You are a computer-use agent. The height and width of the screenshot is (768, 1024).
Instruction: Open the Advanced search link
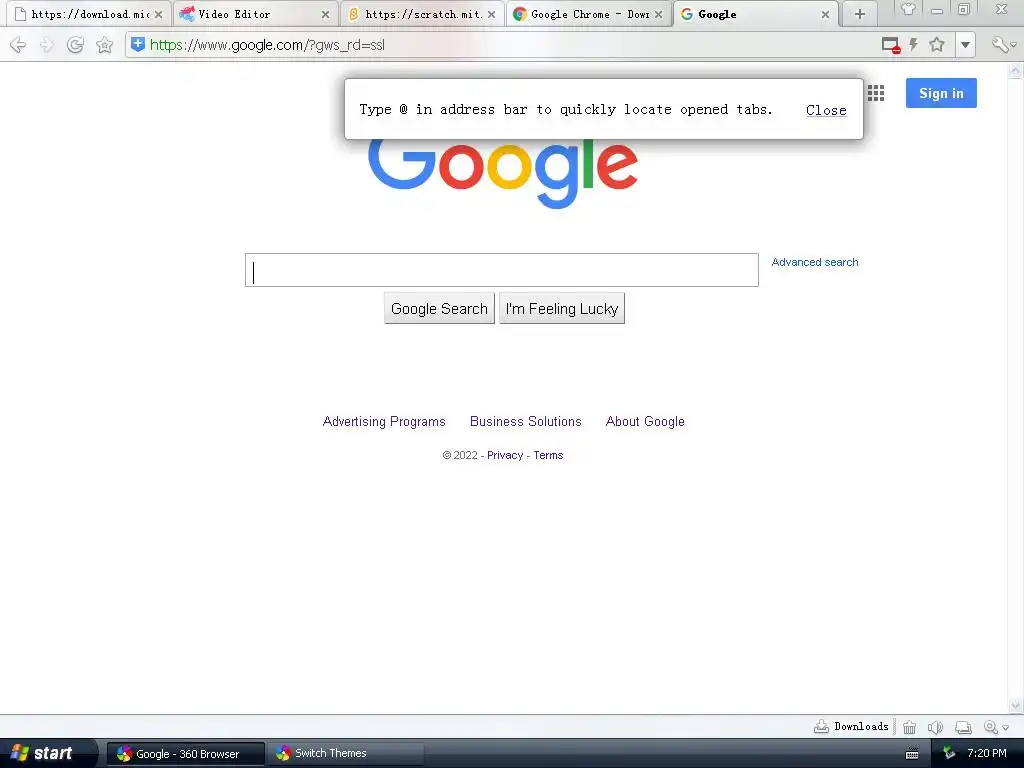click(x=815, y=262)
